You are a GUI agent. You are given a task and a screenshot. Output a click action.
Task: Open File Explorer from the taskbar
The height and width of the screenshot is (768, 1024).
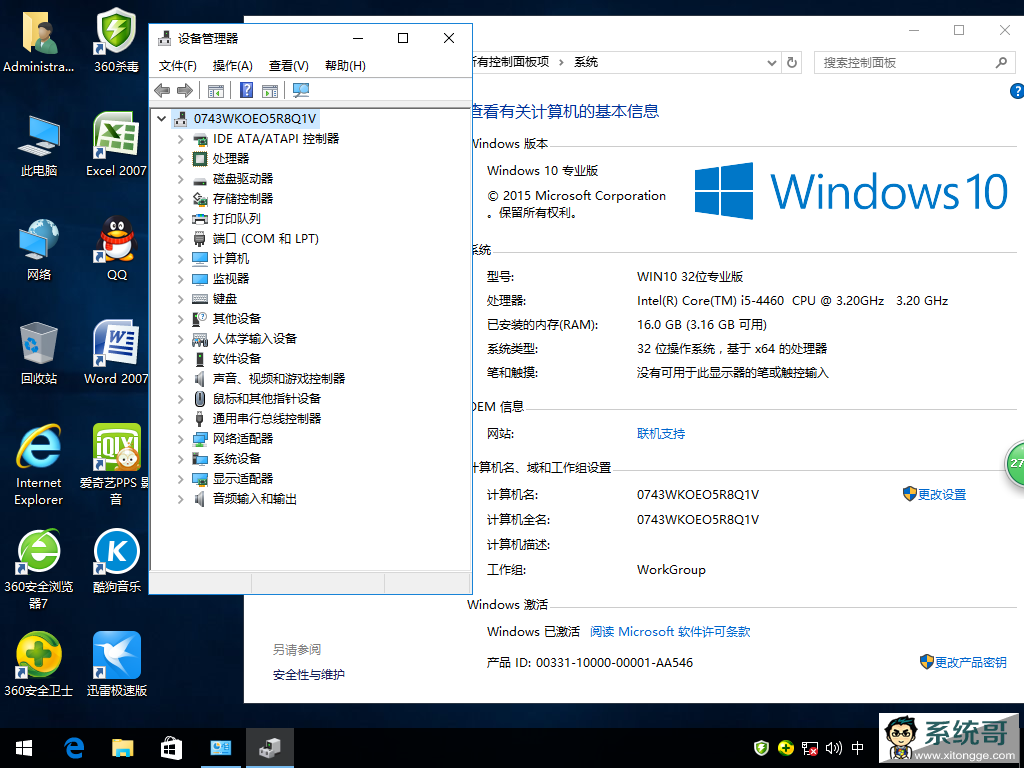point(122,748)
